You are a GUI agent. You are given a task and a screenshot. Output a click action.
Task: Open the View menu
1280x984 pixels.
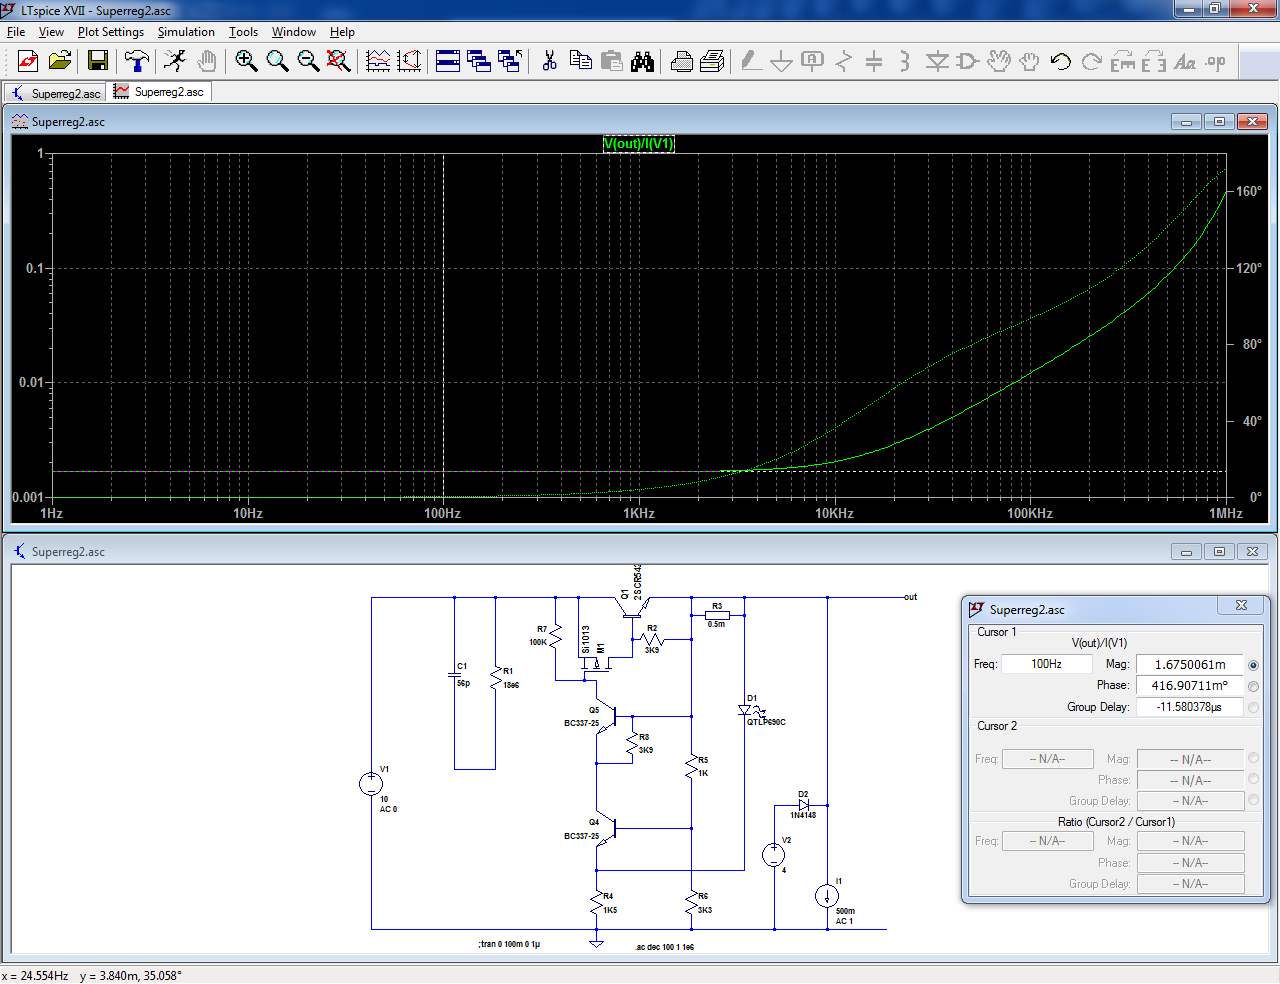(51, 32)
